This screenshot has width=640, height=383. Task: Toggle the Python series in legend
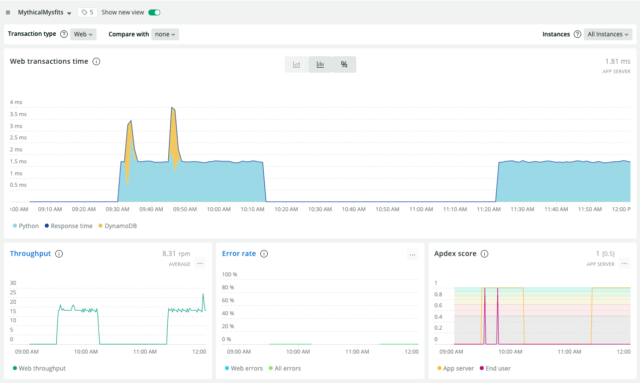tap(26, 226)
